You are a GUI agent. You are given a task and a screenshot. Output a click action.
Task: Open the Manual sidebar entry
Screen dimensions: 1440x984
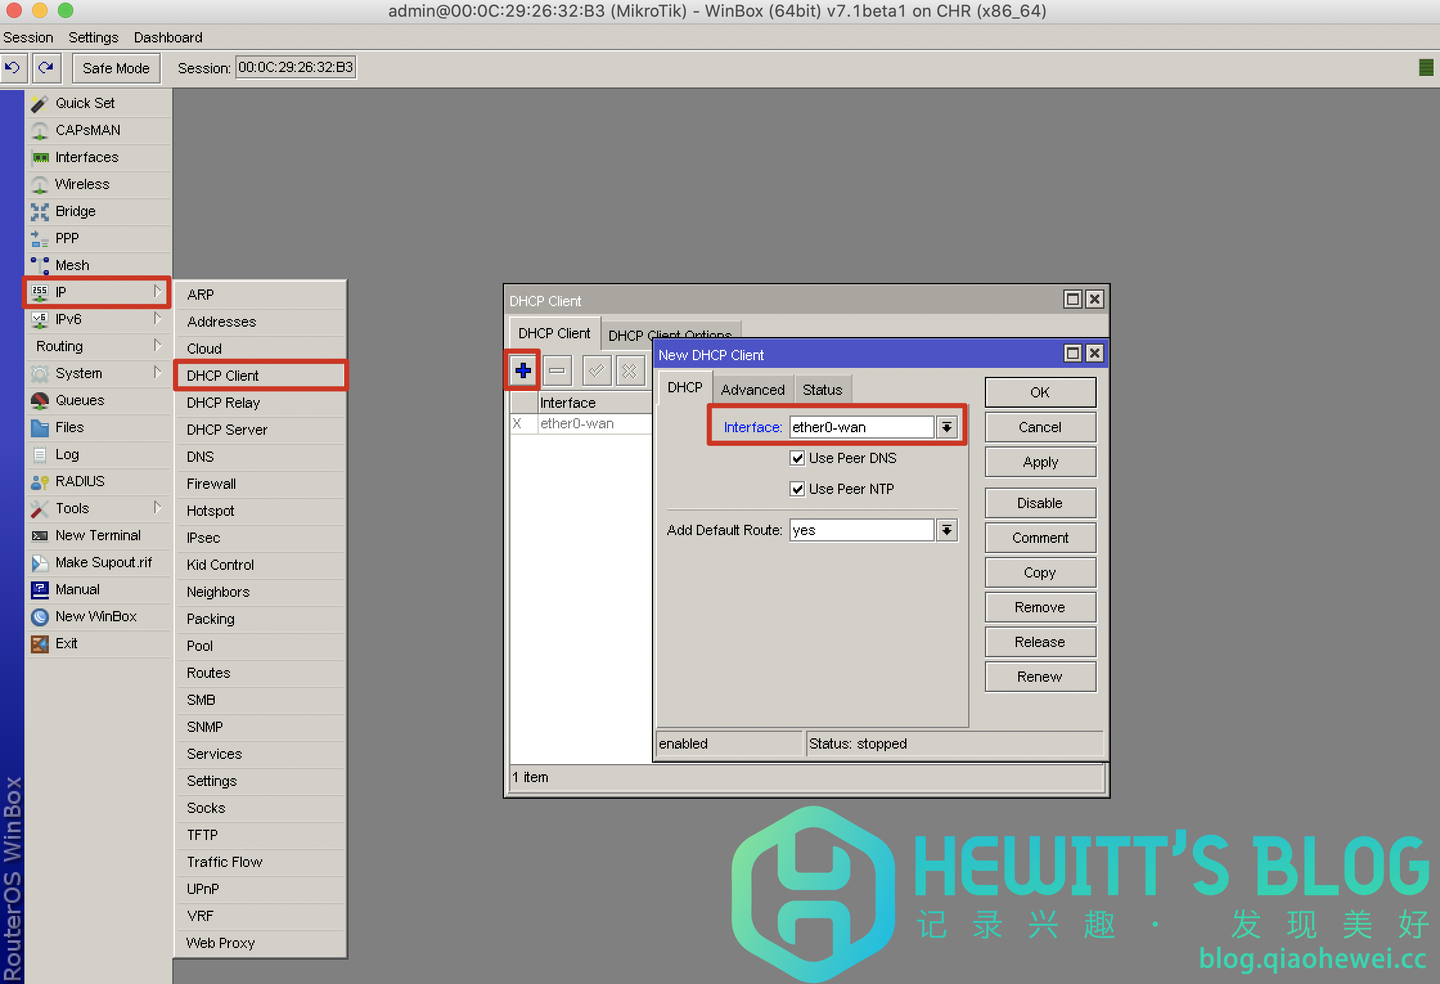tap(98, 589)
